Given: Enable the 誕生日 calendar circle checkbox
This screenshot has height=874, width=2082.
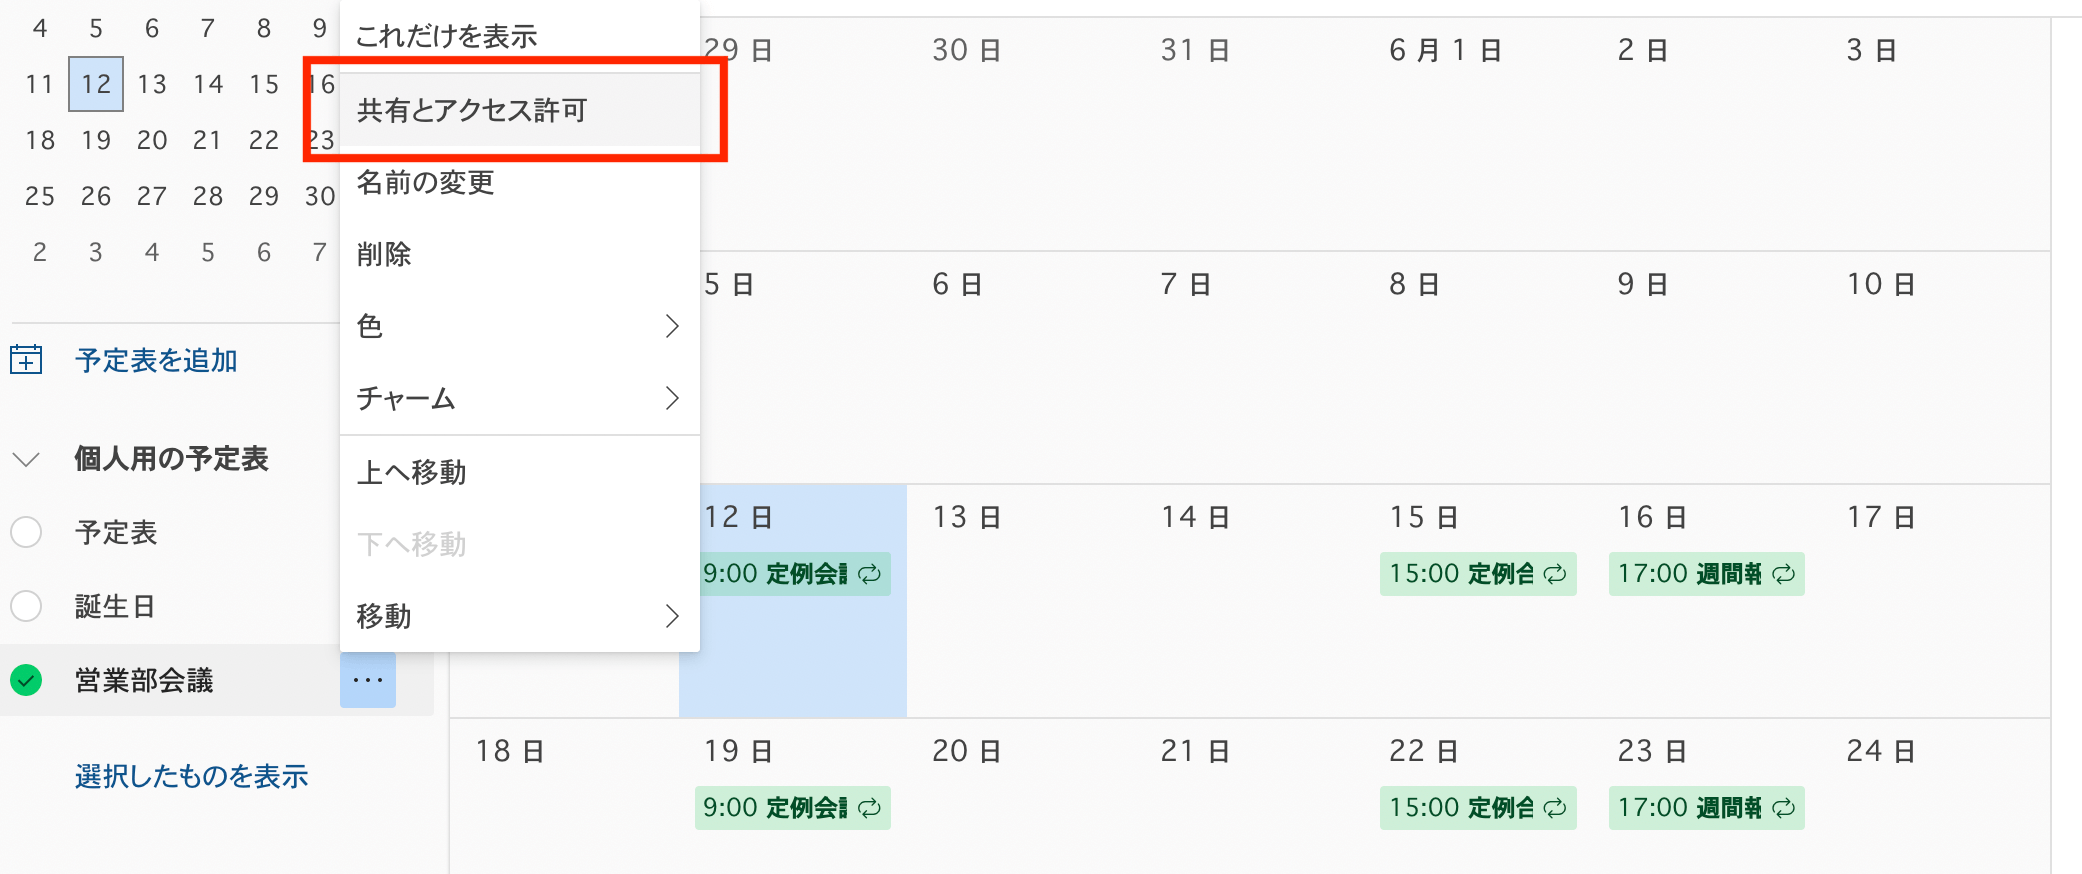Looking at the screenshot, I should point(26,606).
